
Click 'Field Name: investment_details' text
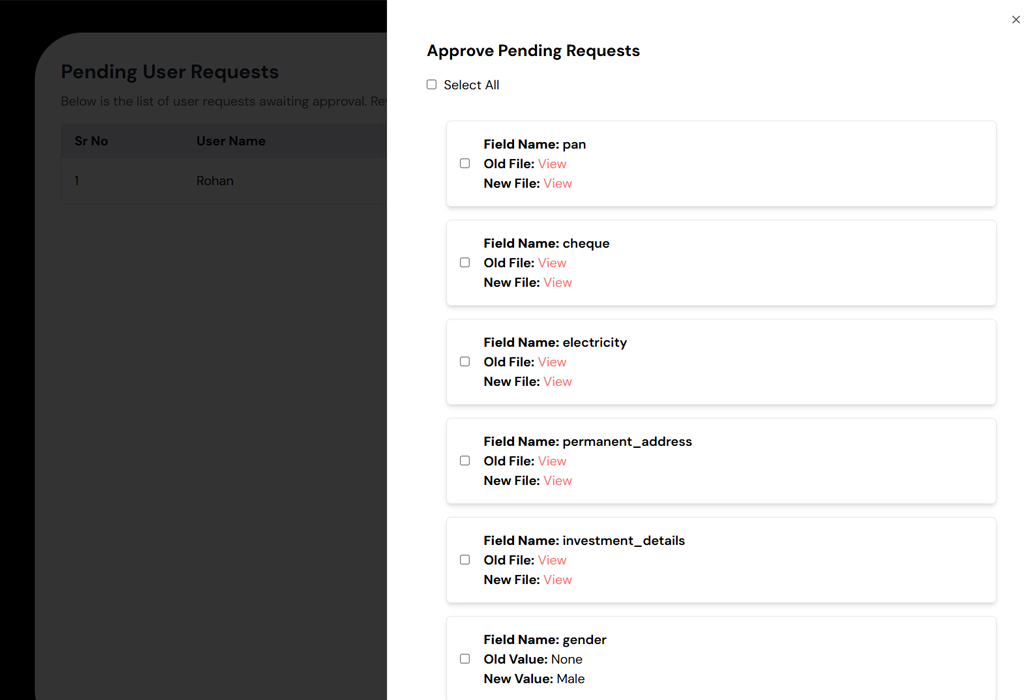coord(584,540)
